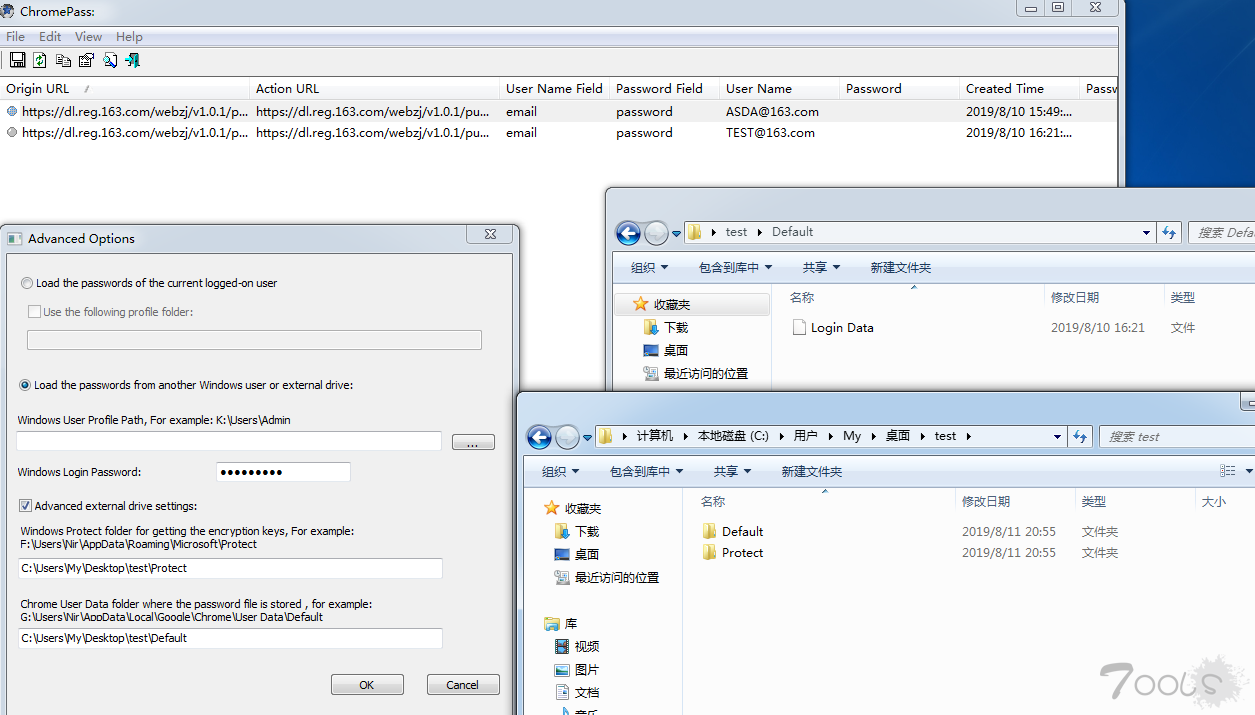Viewport: 1255px width, 715px height.
Task: Open the File menu in ChromePass
Action: point(15,37)
